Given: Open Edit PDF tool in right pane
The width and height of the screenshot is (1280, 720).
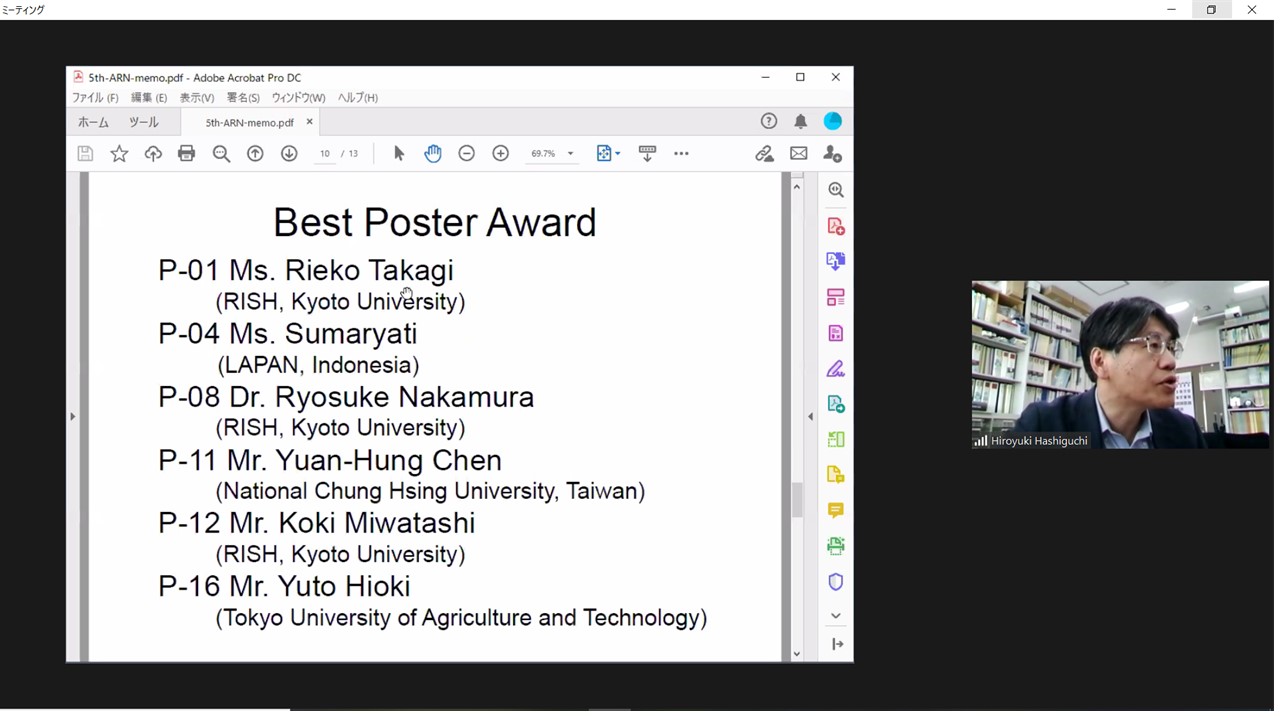Looking at the screenshot, I should (836, 333).
